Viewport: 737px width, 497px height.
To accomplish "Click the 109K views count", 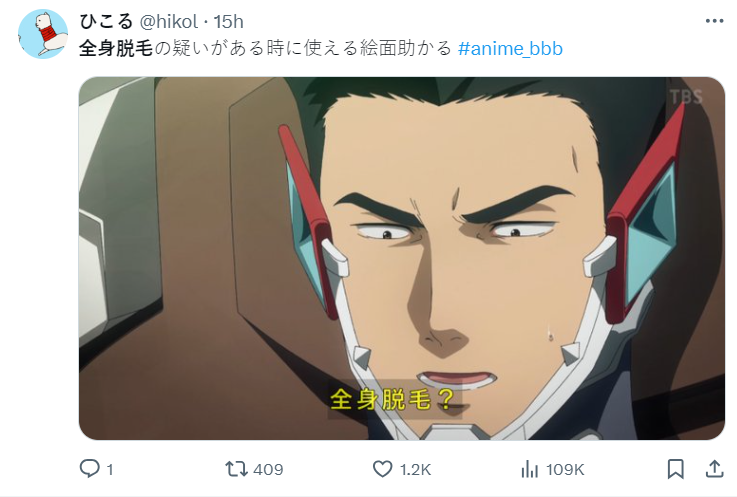I will (565, 469).
